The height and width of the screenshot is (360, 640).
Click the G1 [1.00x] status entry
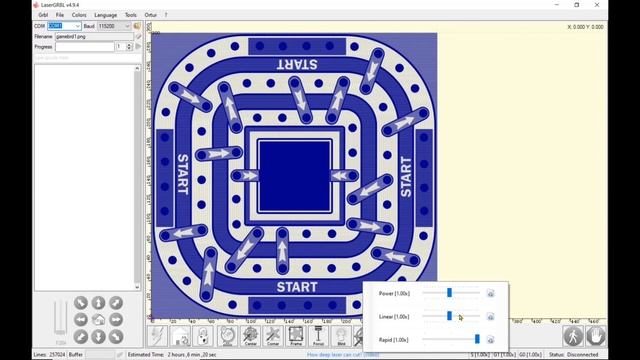(504, 355)
